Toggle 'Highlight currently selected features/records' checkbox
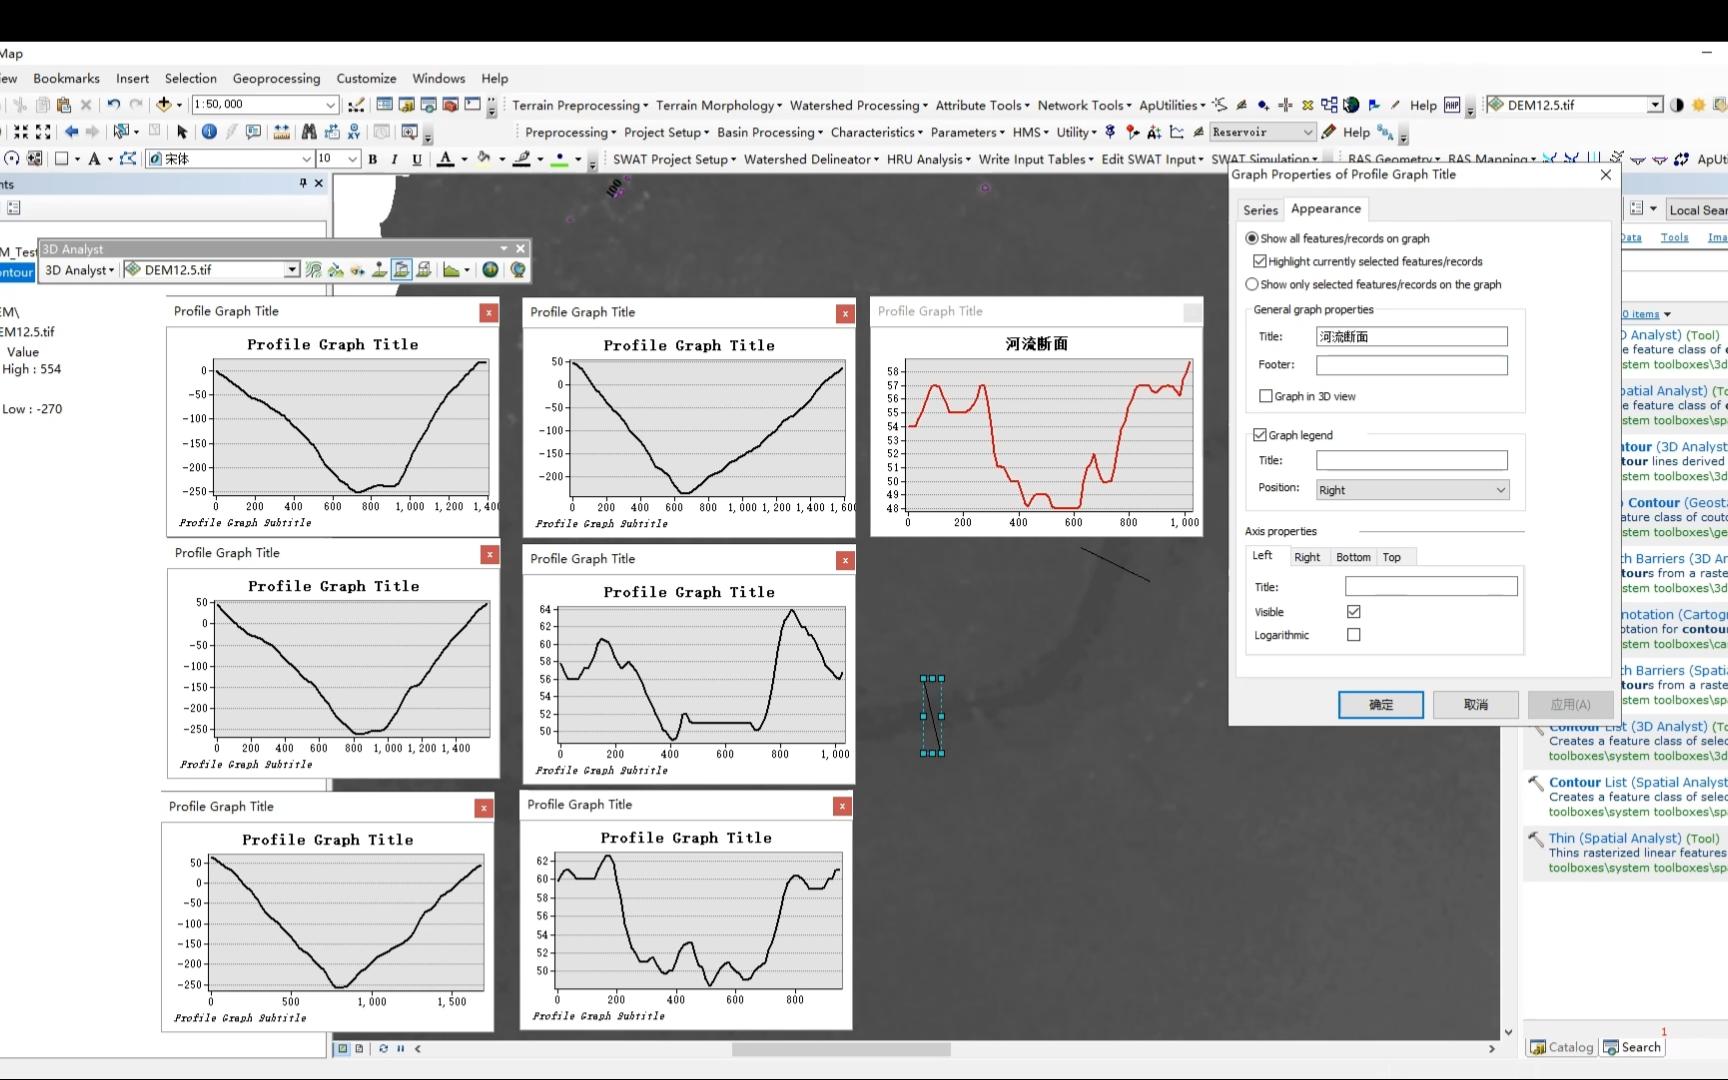Image resolution: width=1728 pixels, height=1080 pixels. [x=1260, y=261]
